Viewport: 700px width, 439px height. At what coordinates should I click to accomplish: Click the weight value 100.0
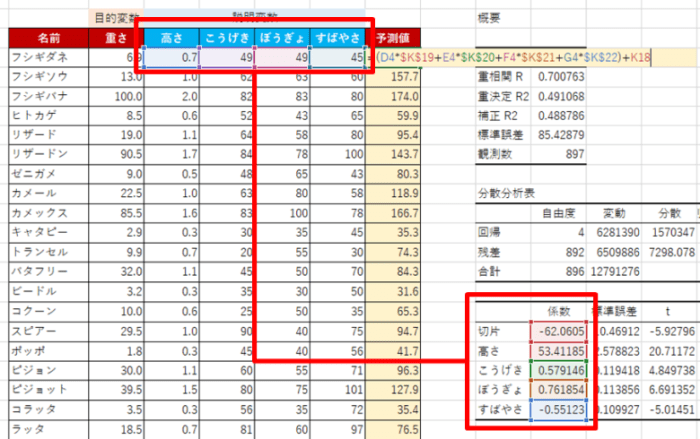click(x=116, y=96)
